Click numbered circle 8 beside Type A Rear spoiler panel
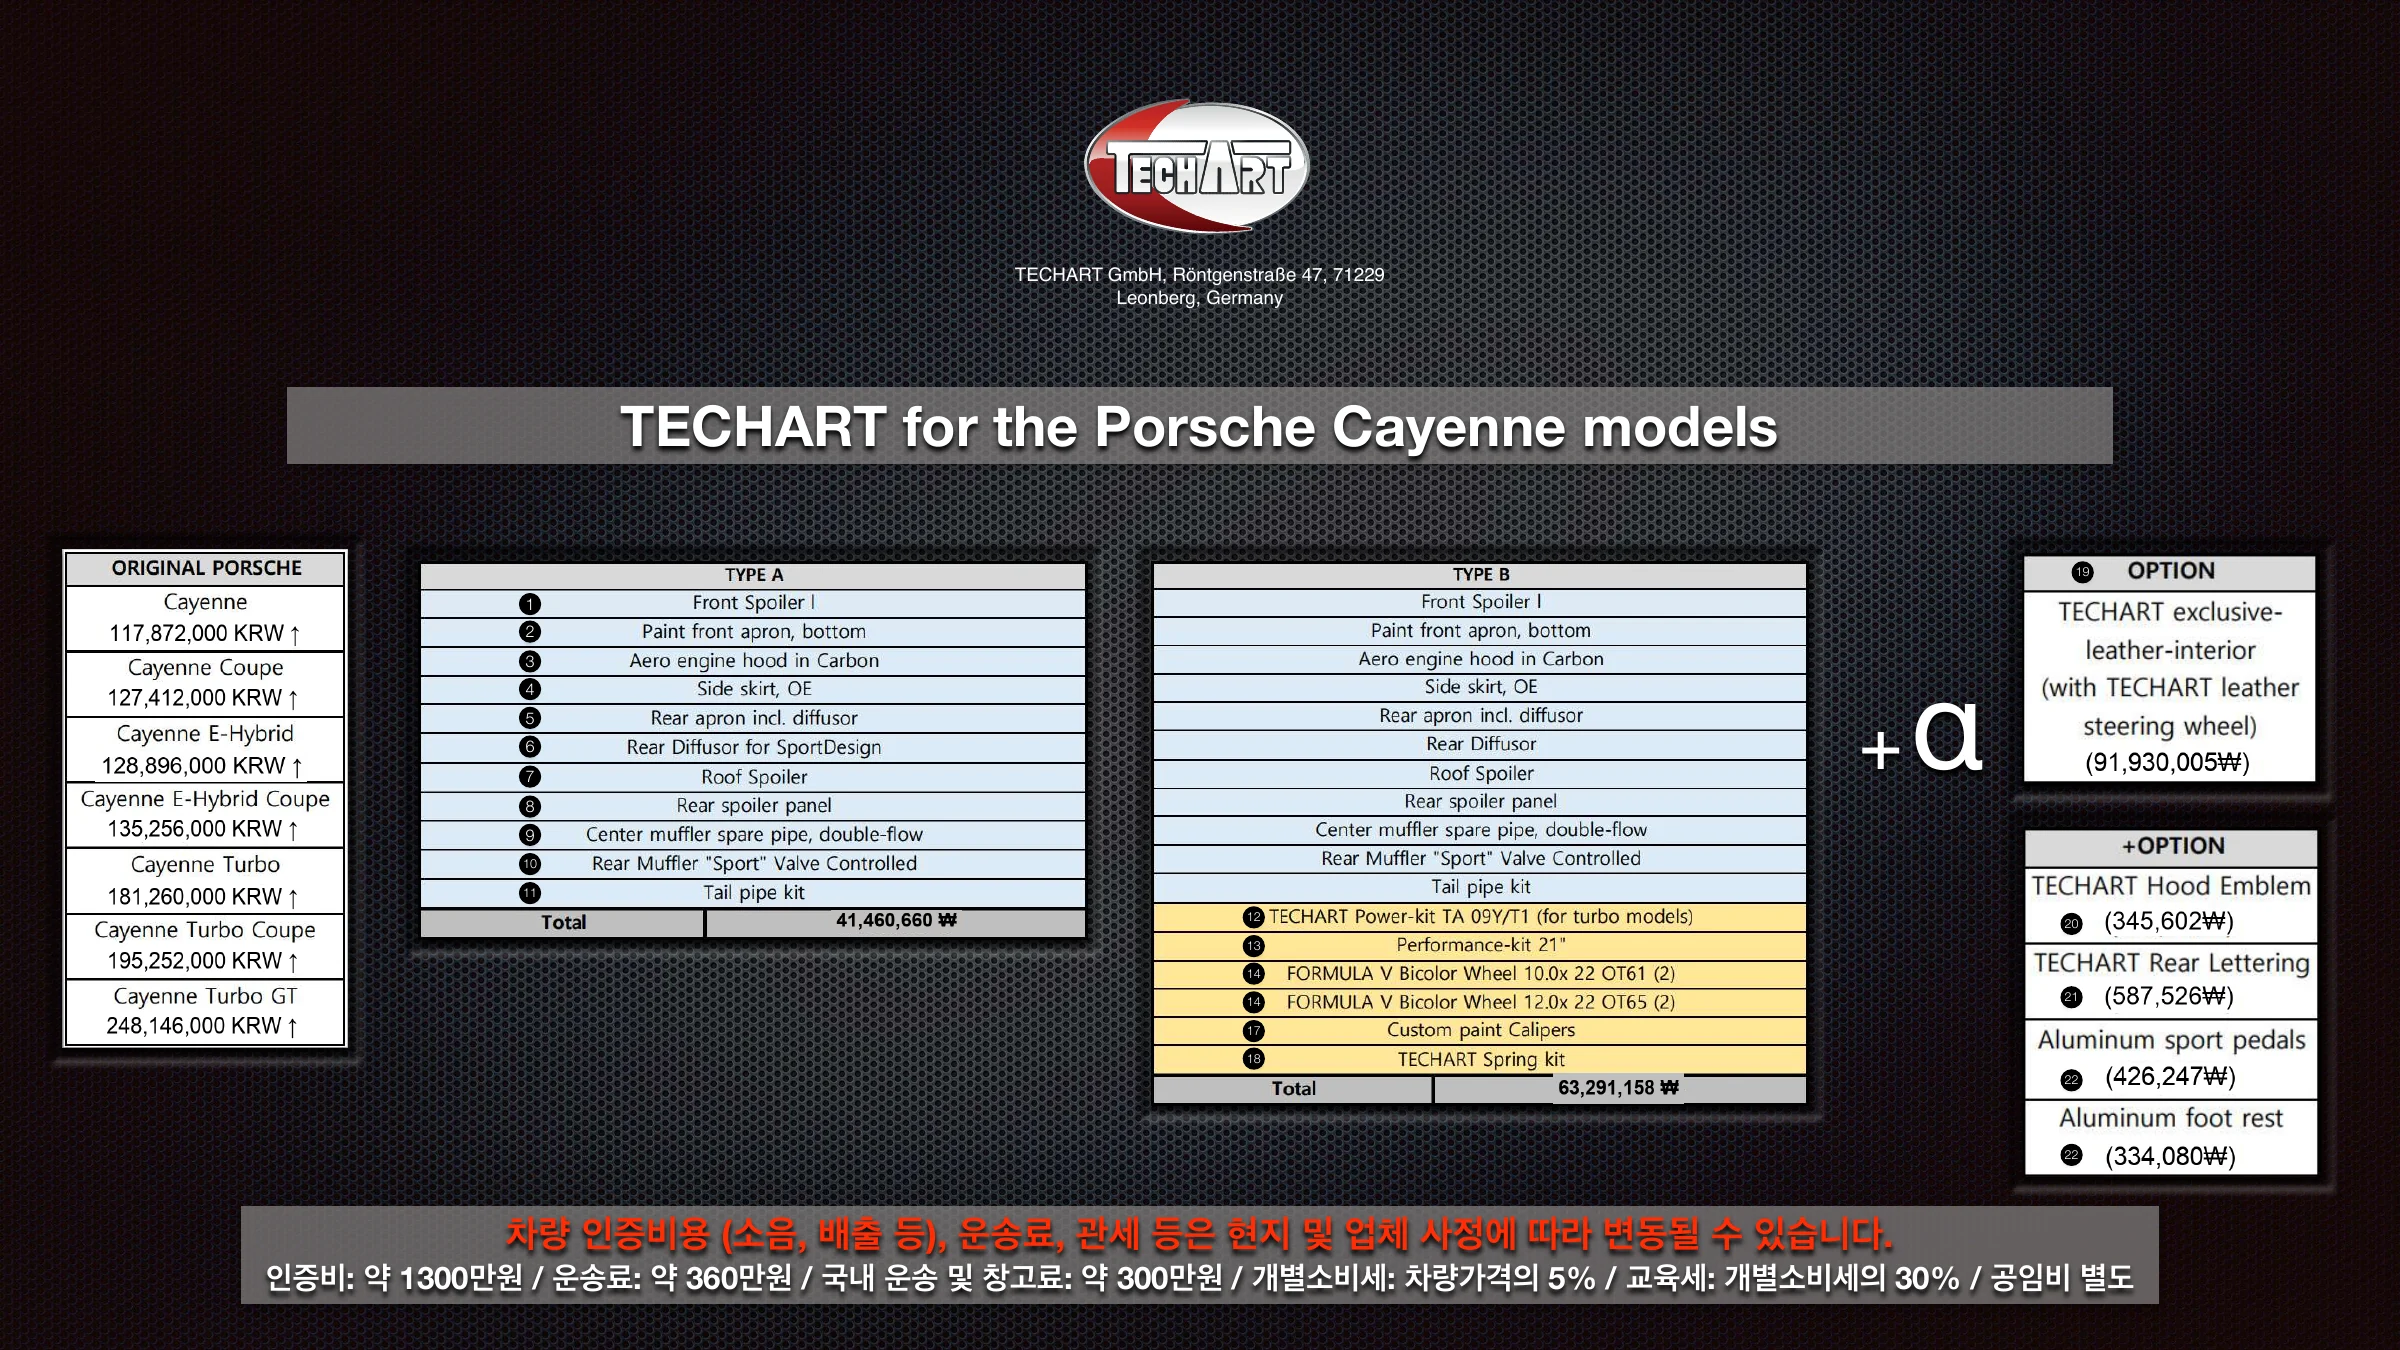 coord(530,806)
